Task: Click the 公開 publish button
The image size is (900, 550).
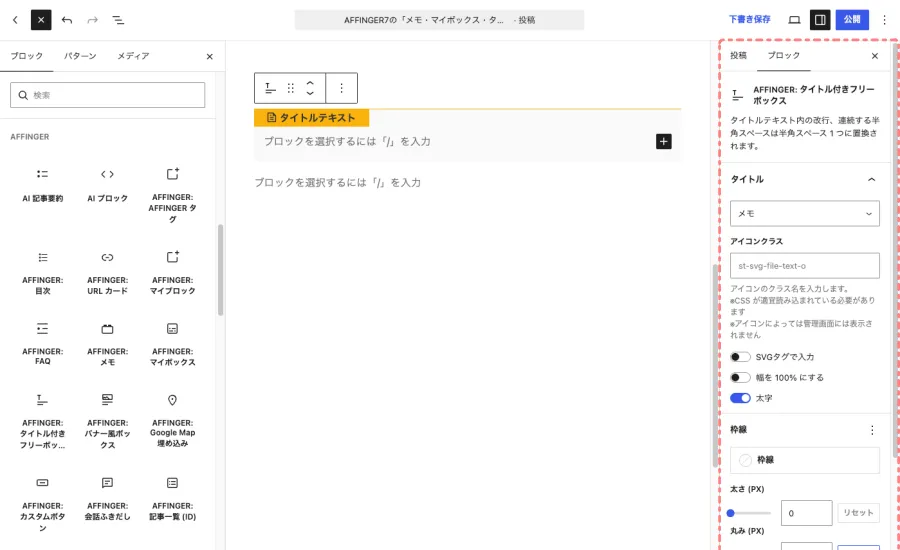Action: click(852, 20)
